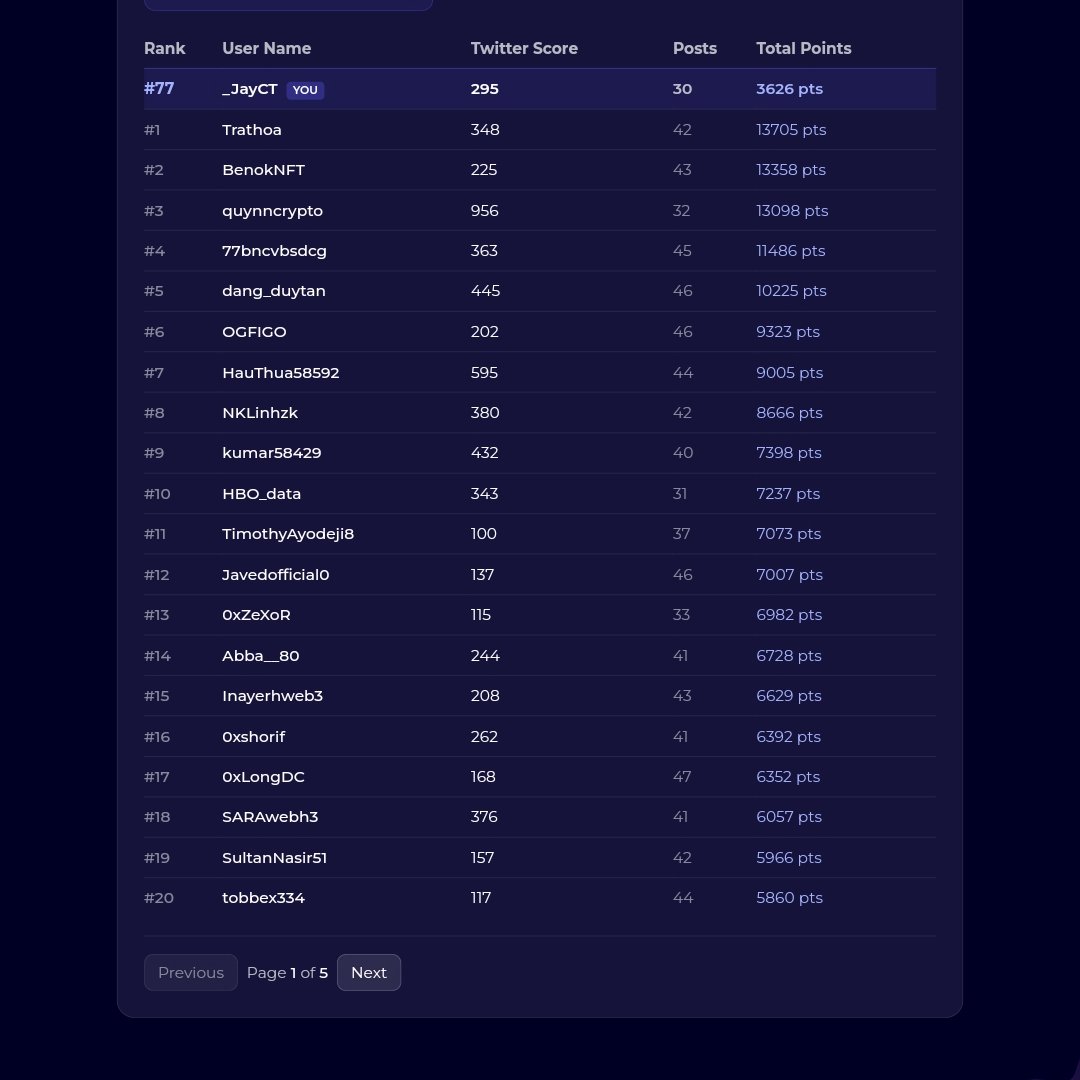This screenshot has height=1080, width=1080.
Task: Click the 6629 pts total points value
Action: coord(789,696)
